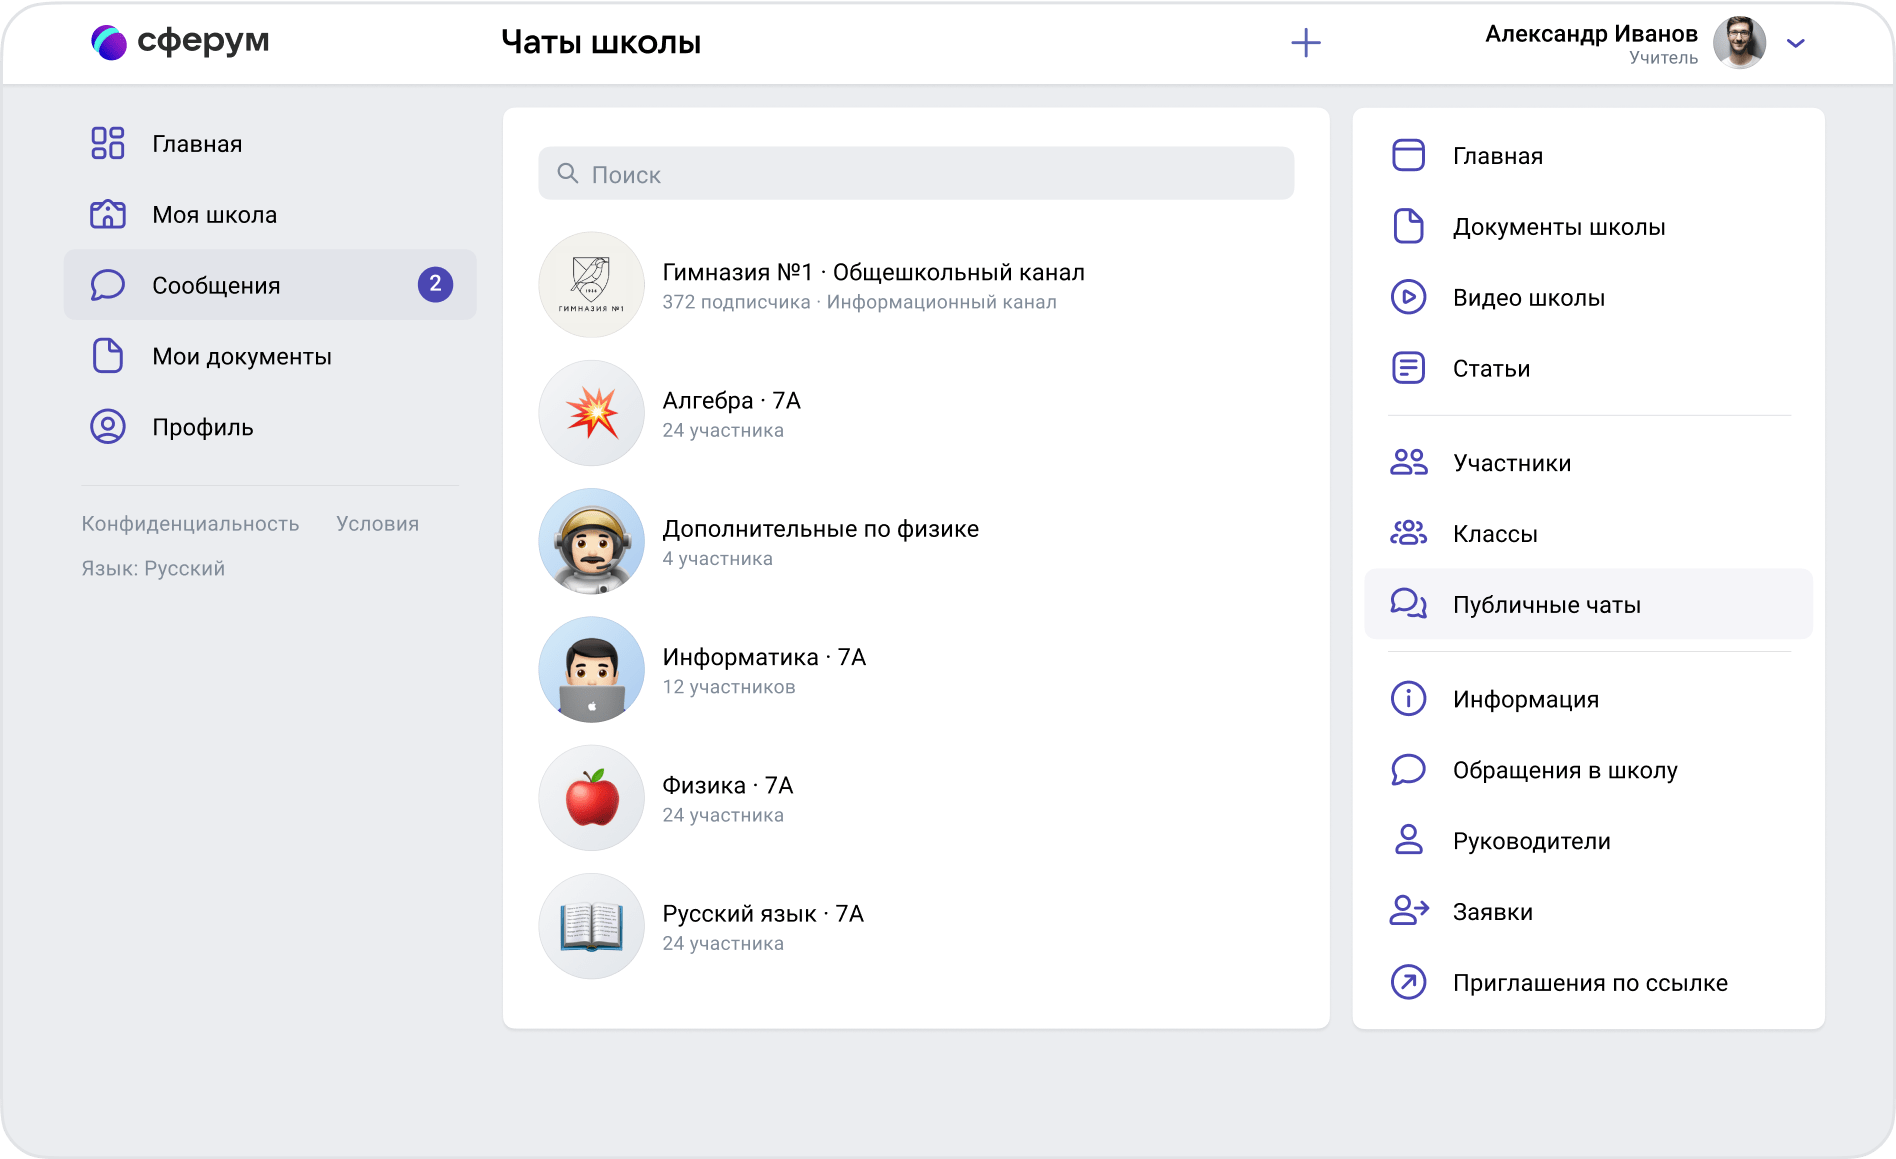1896x1159 pixels.
Task: Click the plus icon to create a chat
Action: [1305, 43]
